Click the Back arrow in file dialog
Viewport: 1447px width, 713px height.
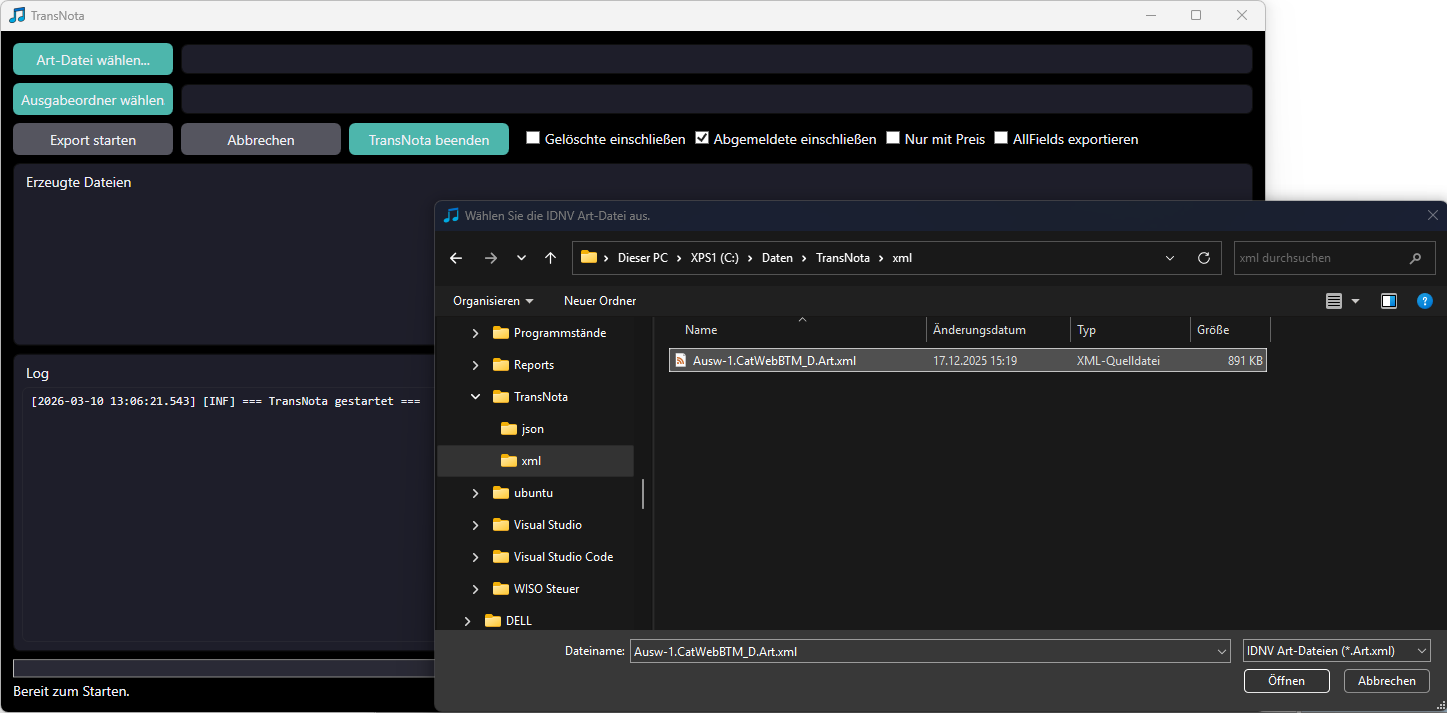coord(456,258)
